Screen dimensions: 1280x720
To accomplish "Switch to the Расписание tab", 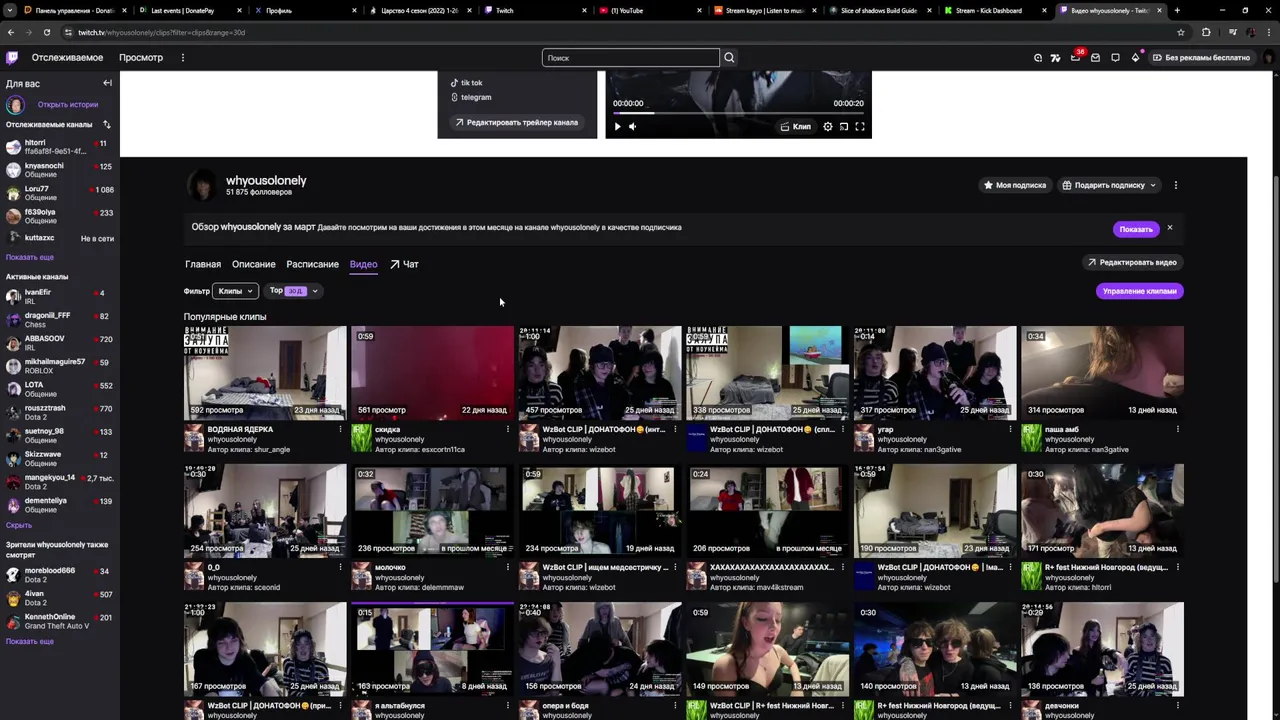I will [x=312, y=264].
